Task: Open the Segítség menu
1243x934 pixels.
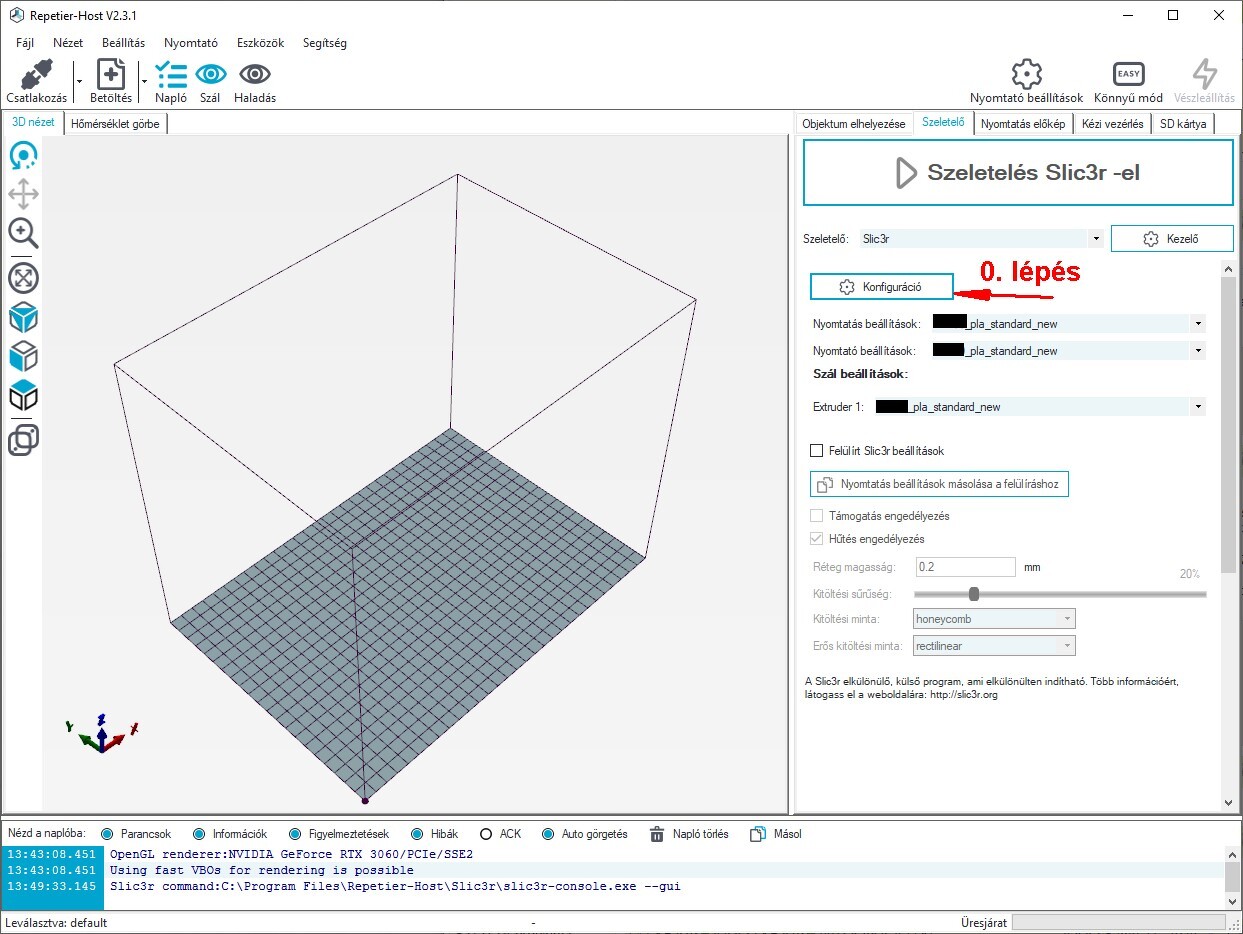Action: pyautogui.click(x=323, y=43)
